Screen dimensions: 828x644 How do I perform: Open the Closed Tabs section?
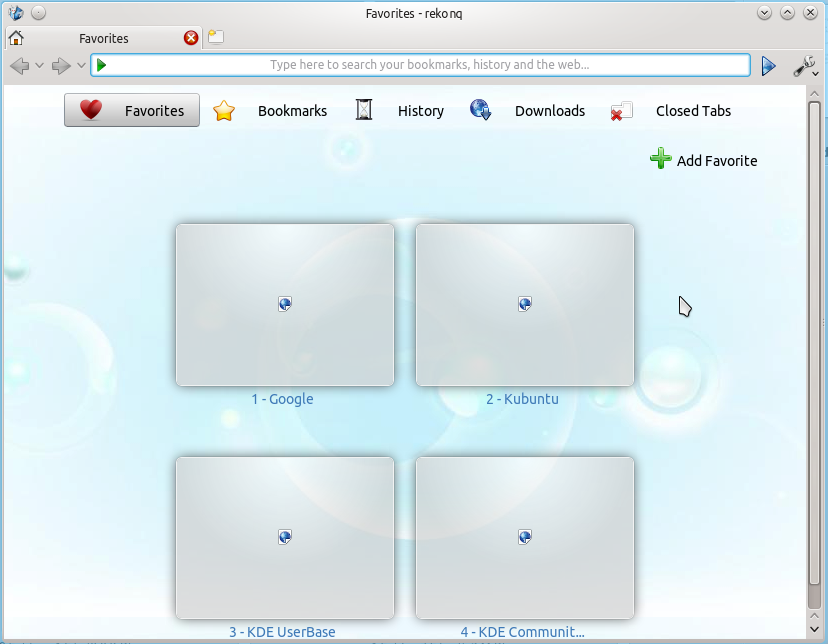point(693,111)
